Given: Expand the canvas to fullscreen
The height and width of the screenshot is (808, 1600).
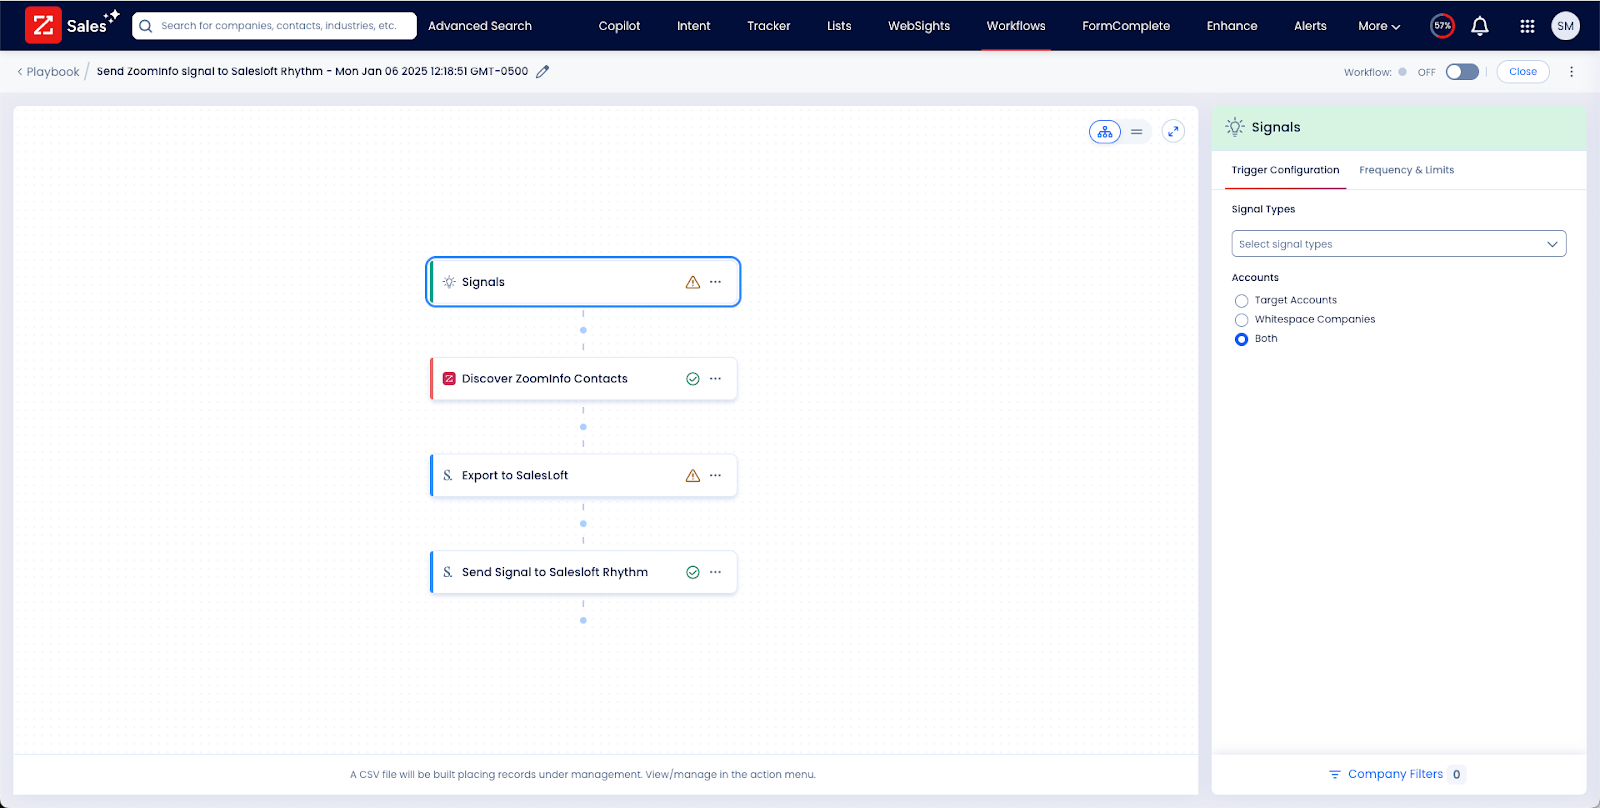Looking at the screenshot, I should point(1173,131).
